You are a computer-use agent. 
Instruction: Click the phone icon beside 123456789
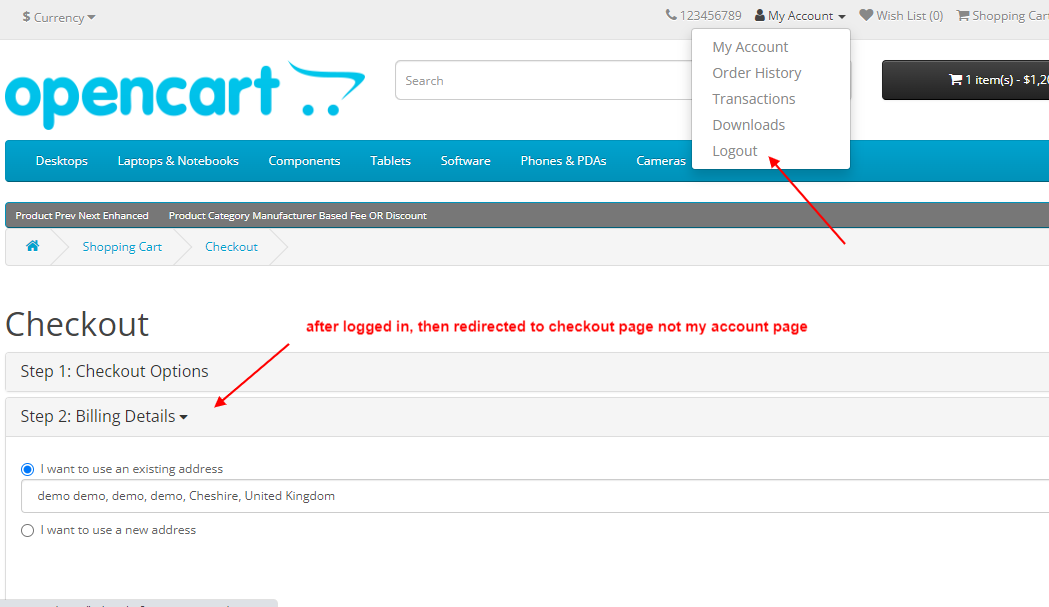671,15
